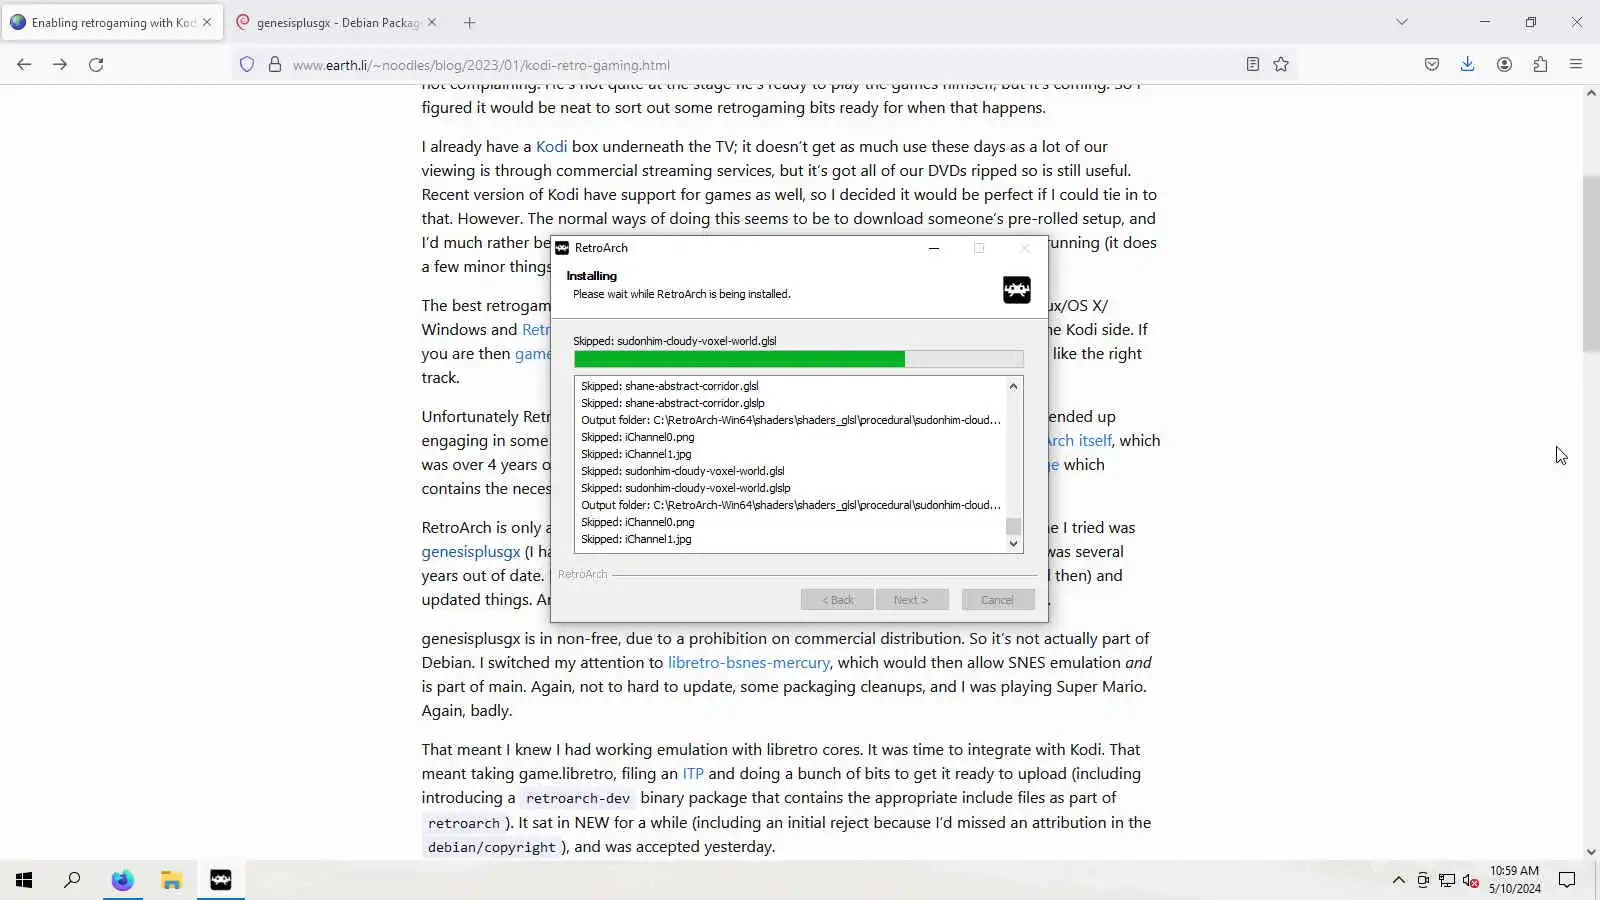1600x900 pixels.
Task: Open the network tray icon
Action: (x=1447, y=880)
